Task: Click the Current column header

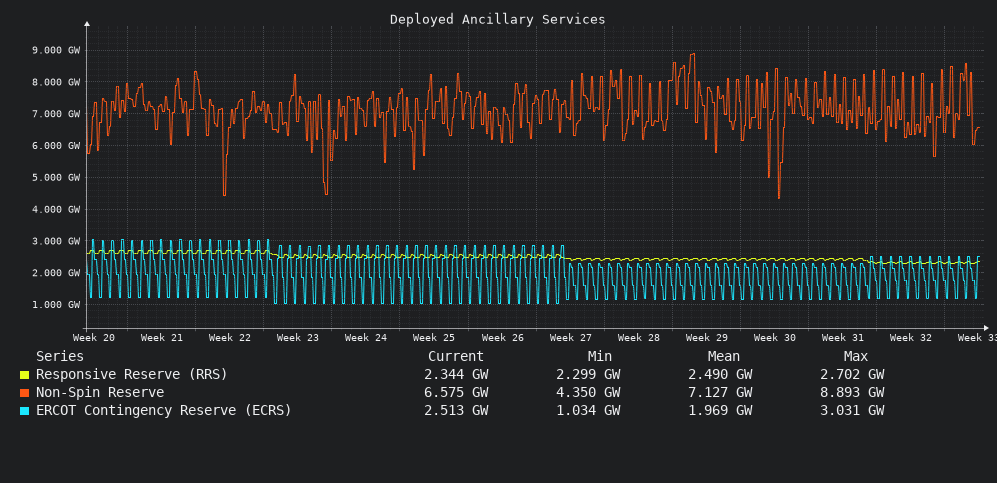Action: coord(456,357)
